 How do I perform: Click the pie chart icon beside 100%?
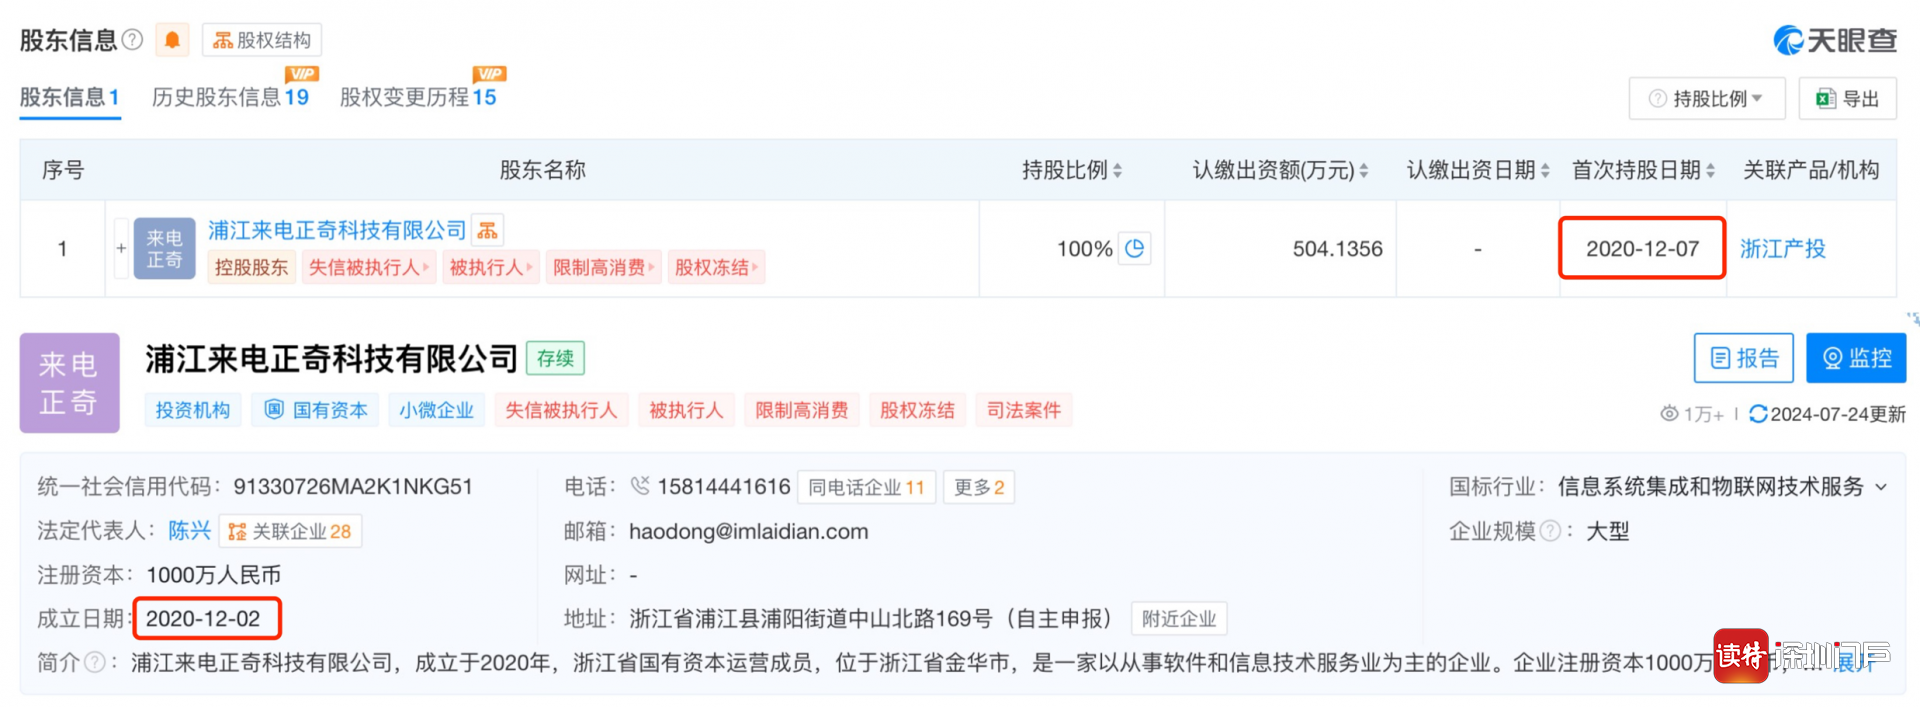tap(1135, 248)
